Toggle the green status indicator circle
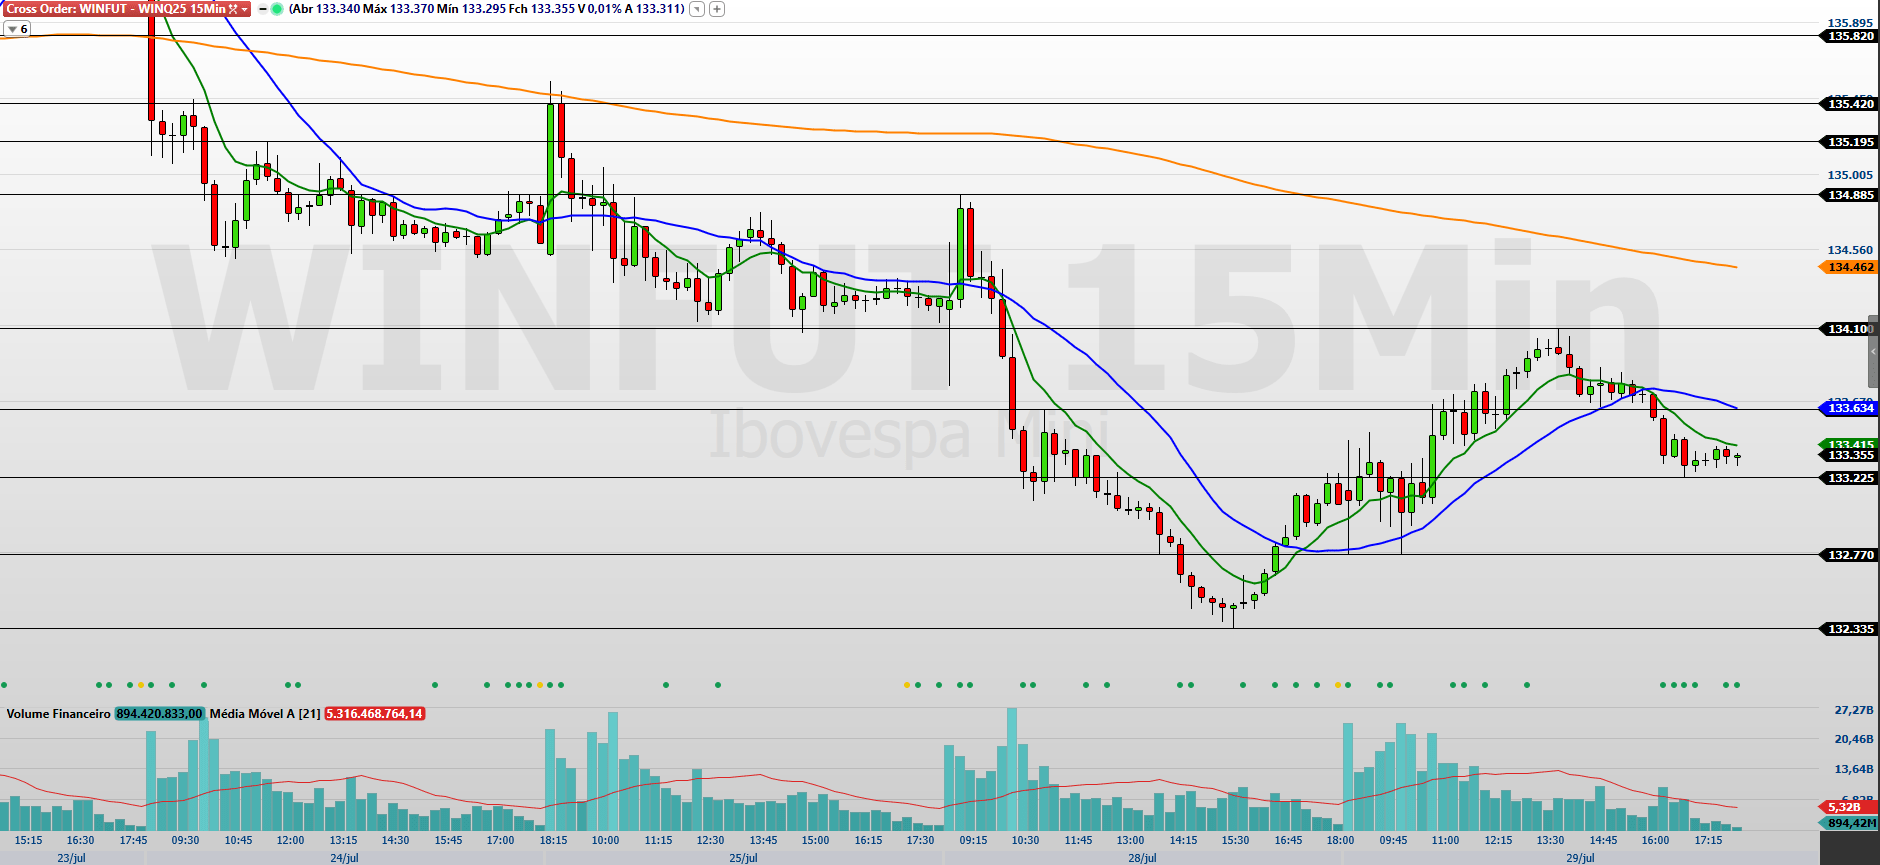 click(x=277, y=9)
